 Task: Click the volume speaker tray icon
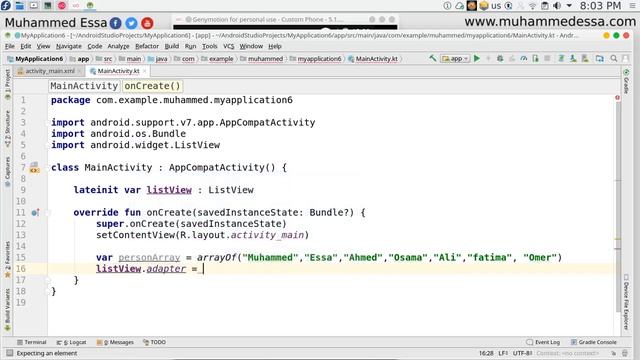557,6
